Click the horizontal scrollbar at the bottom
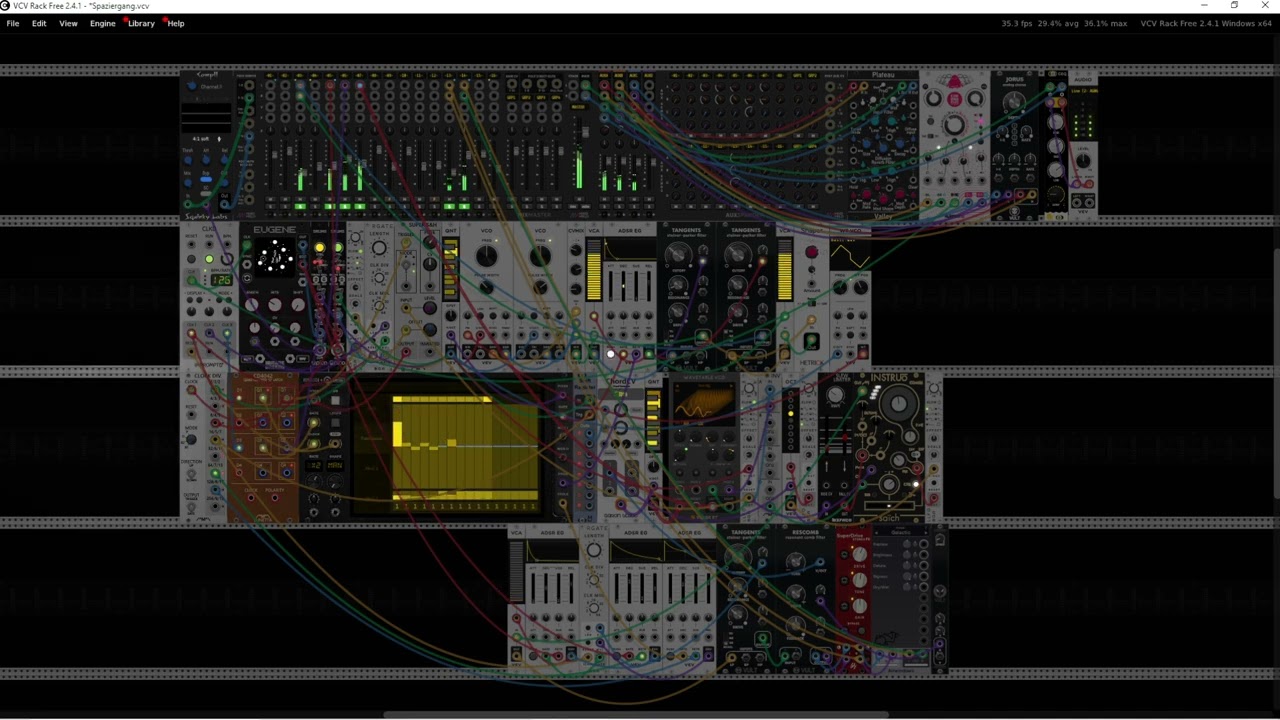Image resolution: width=1280 pixels, height=720 pixels. (x=637, y=715)
